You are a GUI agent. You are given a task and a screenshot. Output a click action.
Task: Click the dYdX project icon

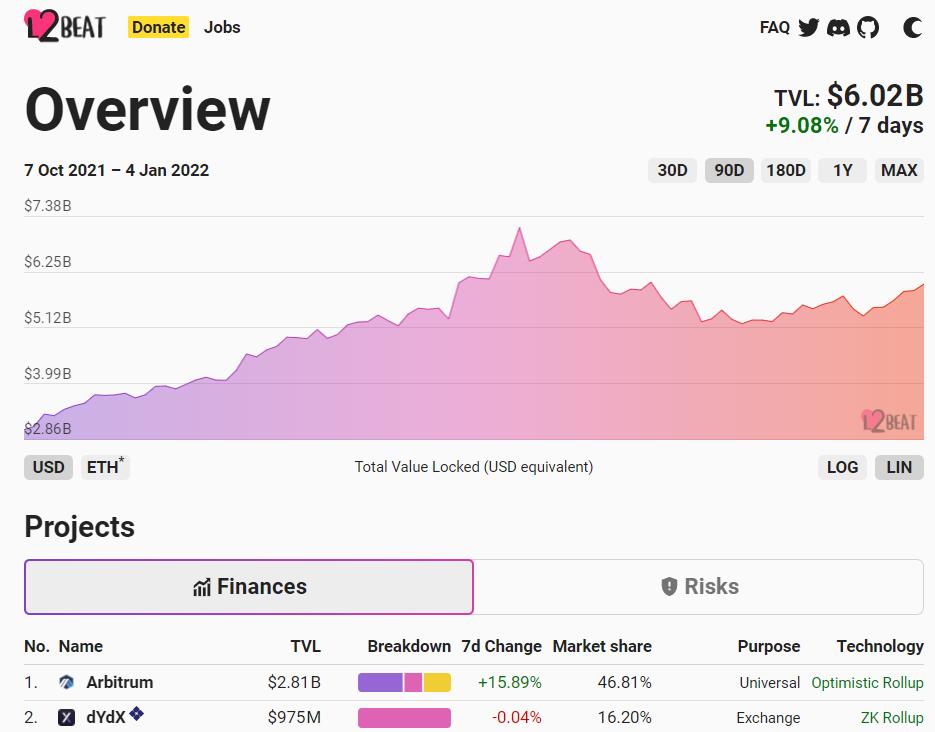coord(67,718)
